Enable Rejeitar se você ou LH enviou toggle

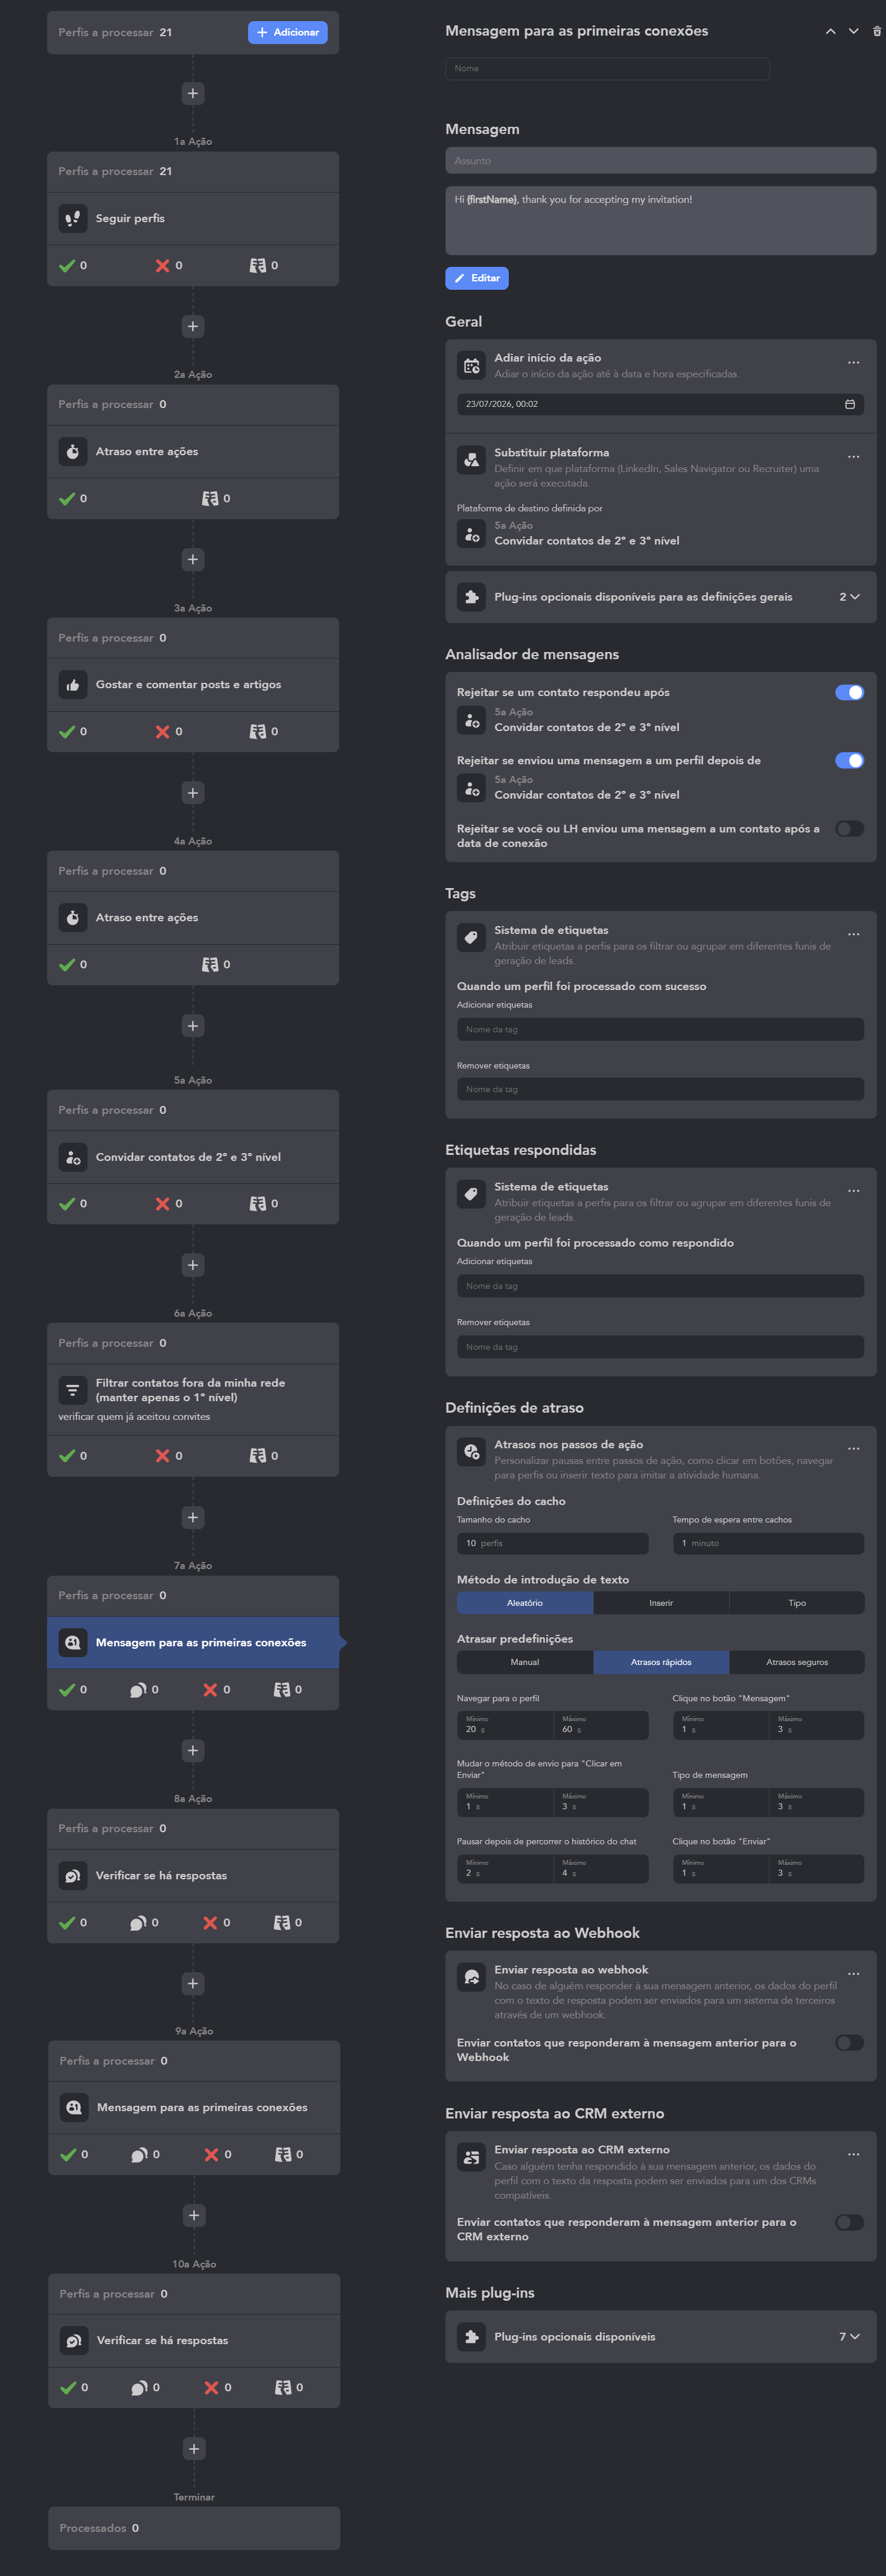coord(849,828)
